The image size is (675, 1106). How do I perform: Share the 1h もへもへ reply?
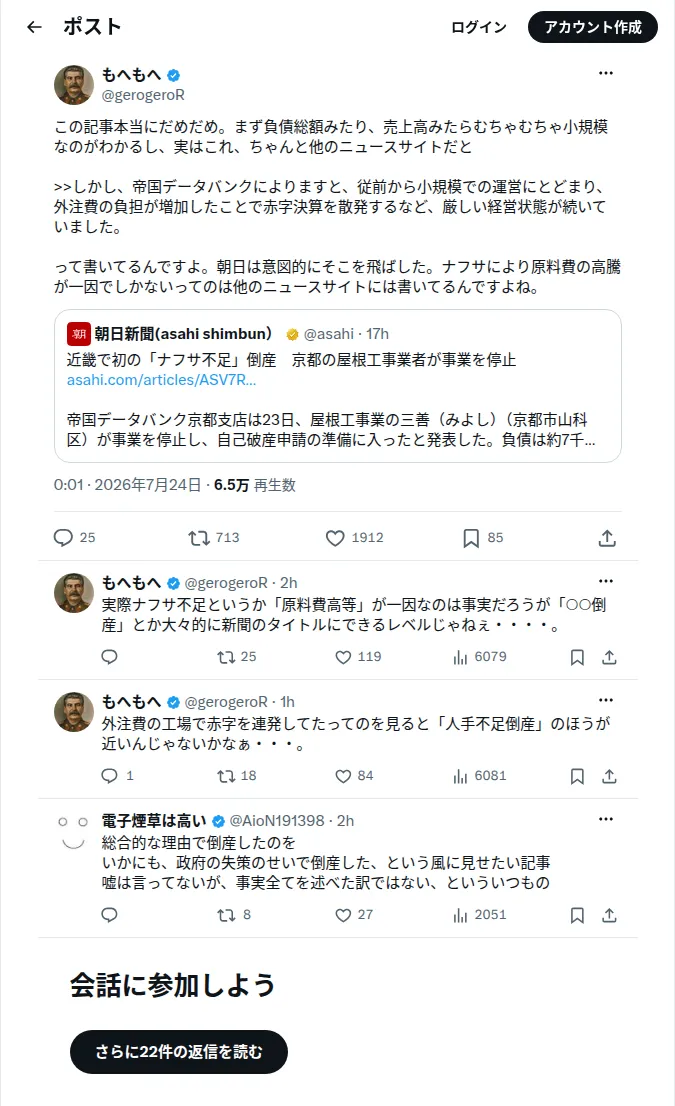[x=609, y=776]
